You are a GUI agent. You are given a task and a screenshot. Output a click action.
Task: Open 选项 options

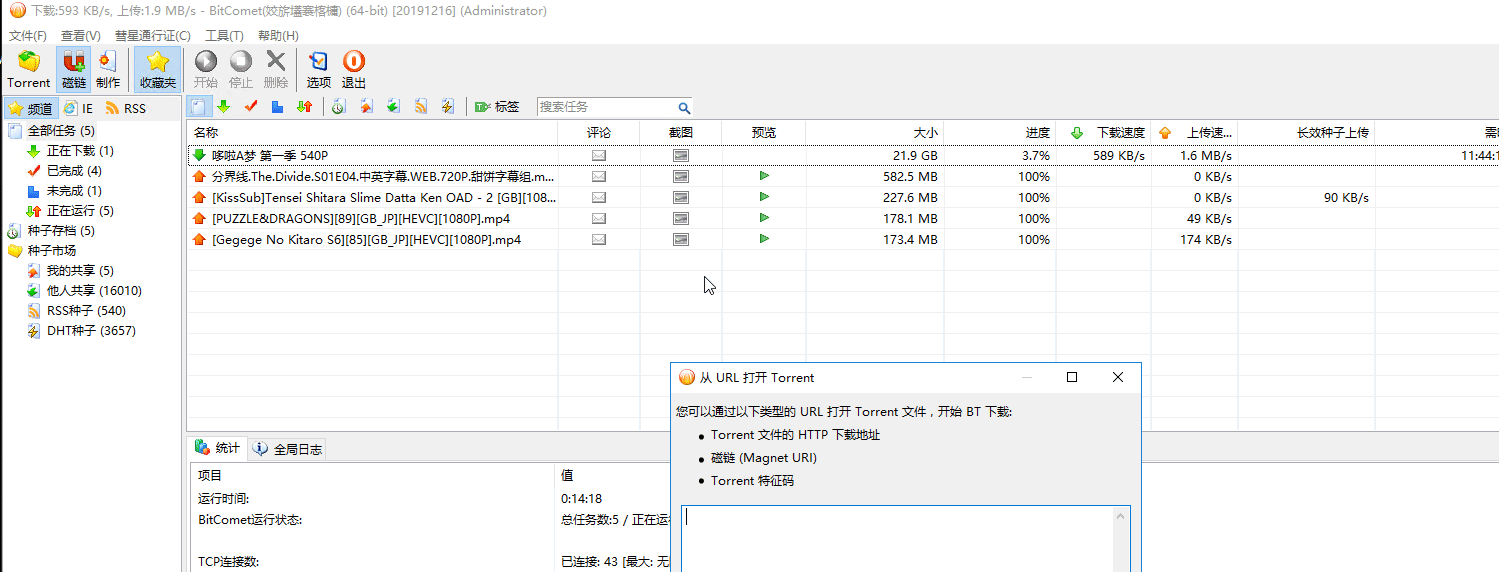[319, 69]
